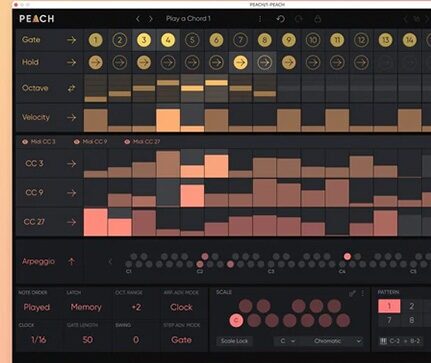Toggle Midi CC 9 visibility eye

tap(77, 142)
